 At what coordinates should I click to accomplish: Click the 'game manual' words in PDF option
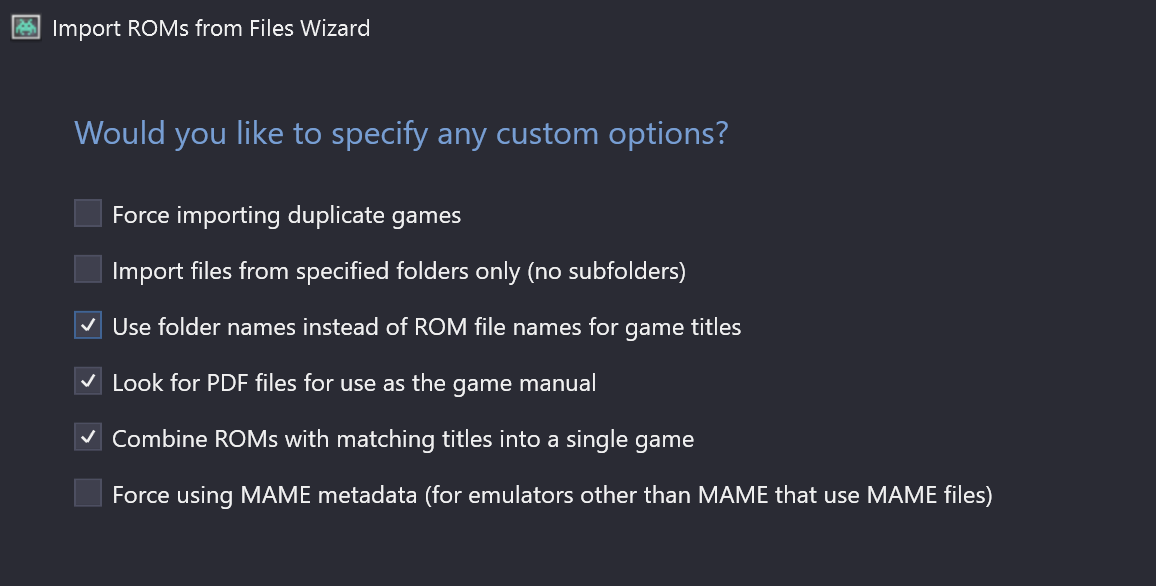(524, 384)
